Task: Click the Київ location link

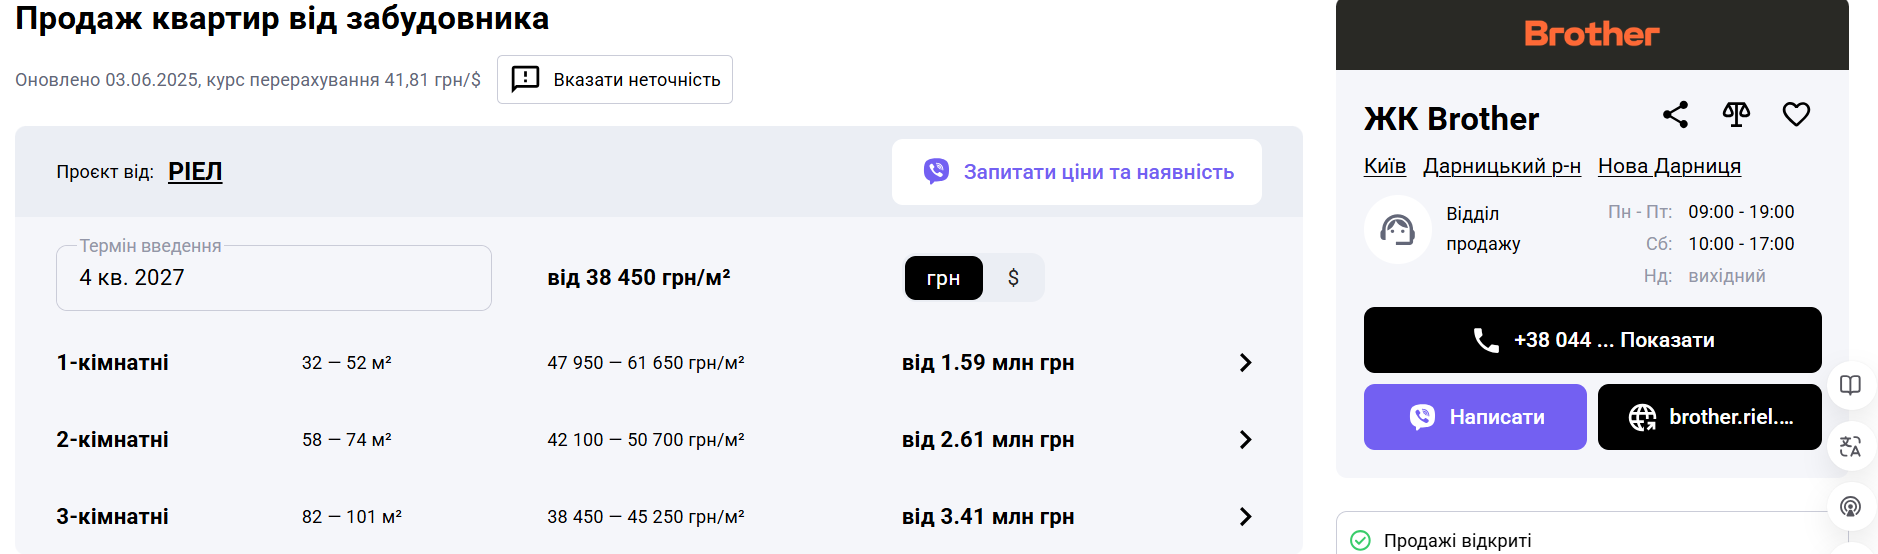Action: [1384, 166]
